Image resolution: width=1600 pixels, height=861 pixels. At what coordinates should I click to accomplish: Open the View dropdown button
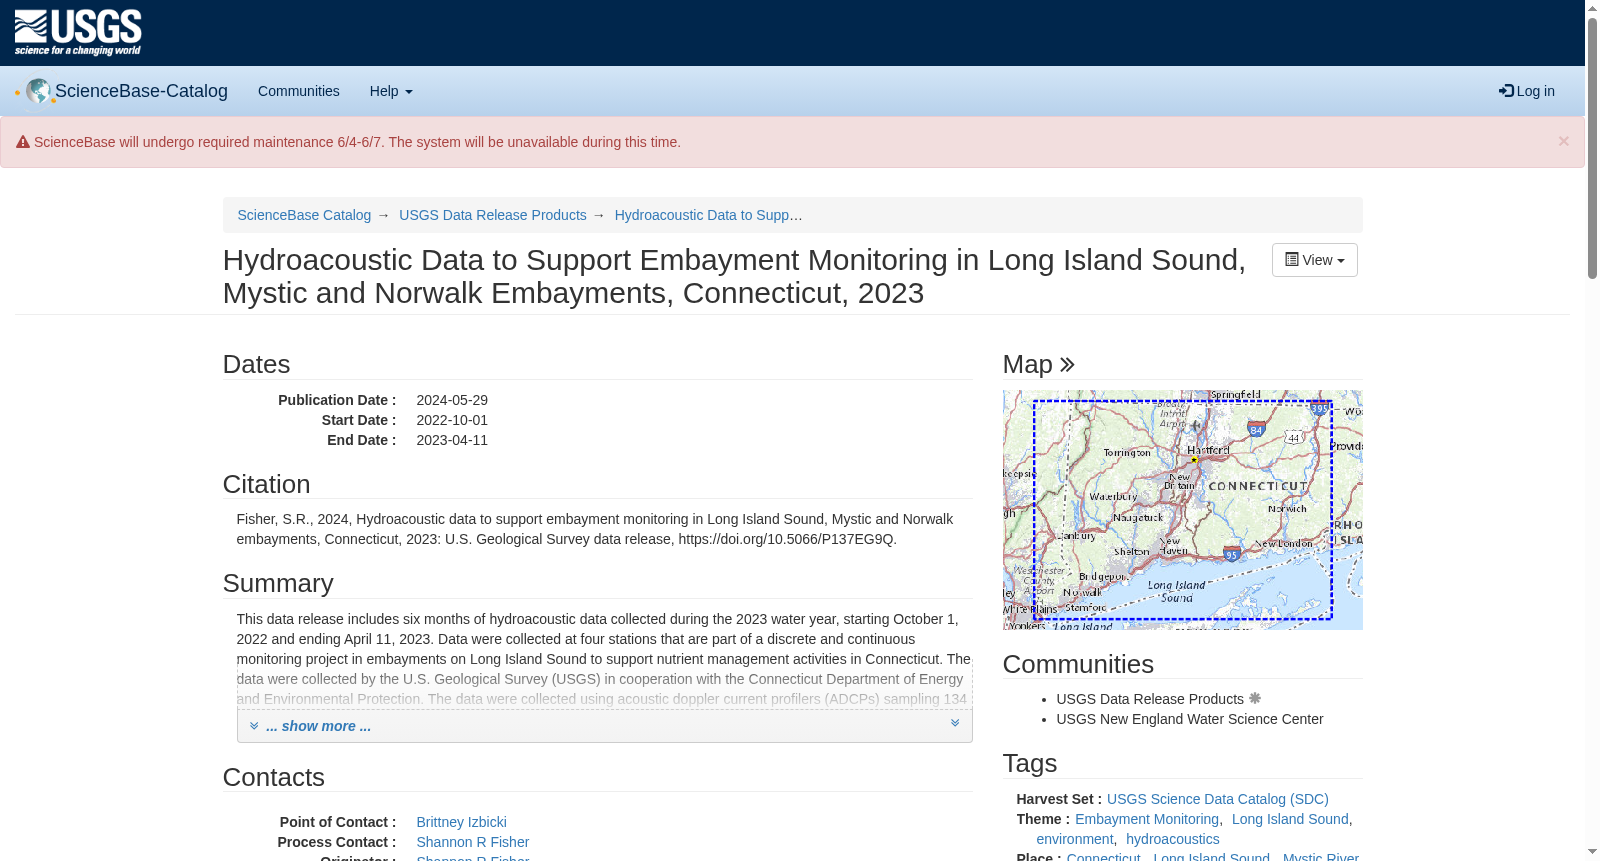1314,260
